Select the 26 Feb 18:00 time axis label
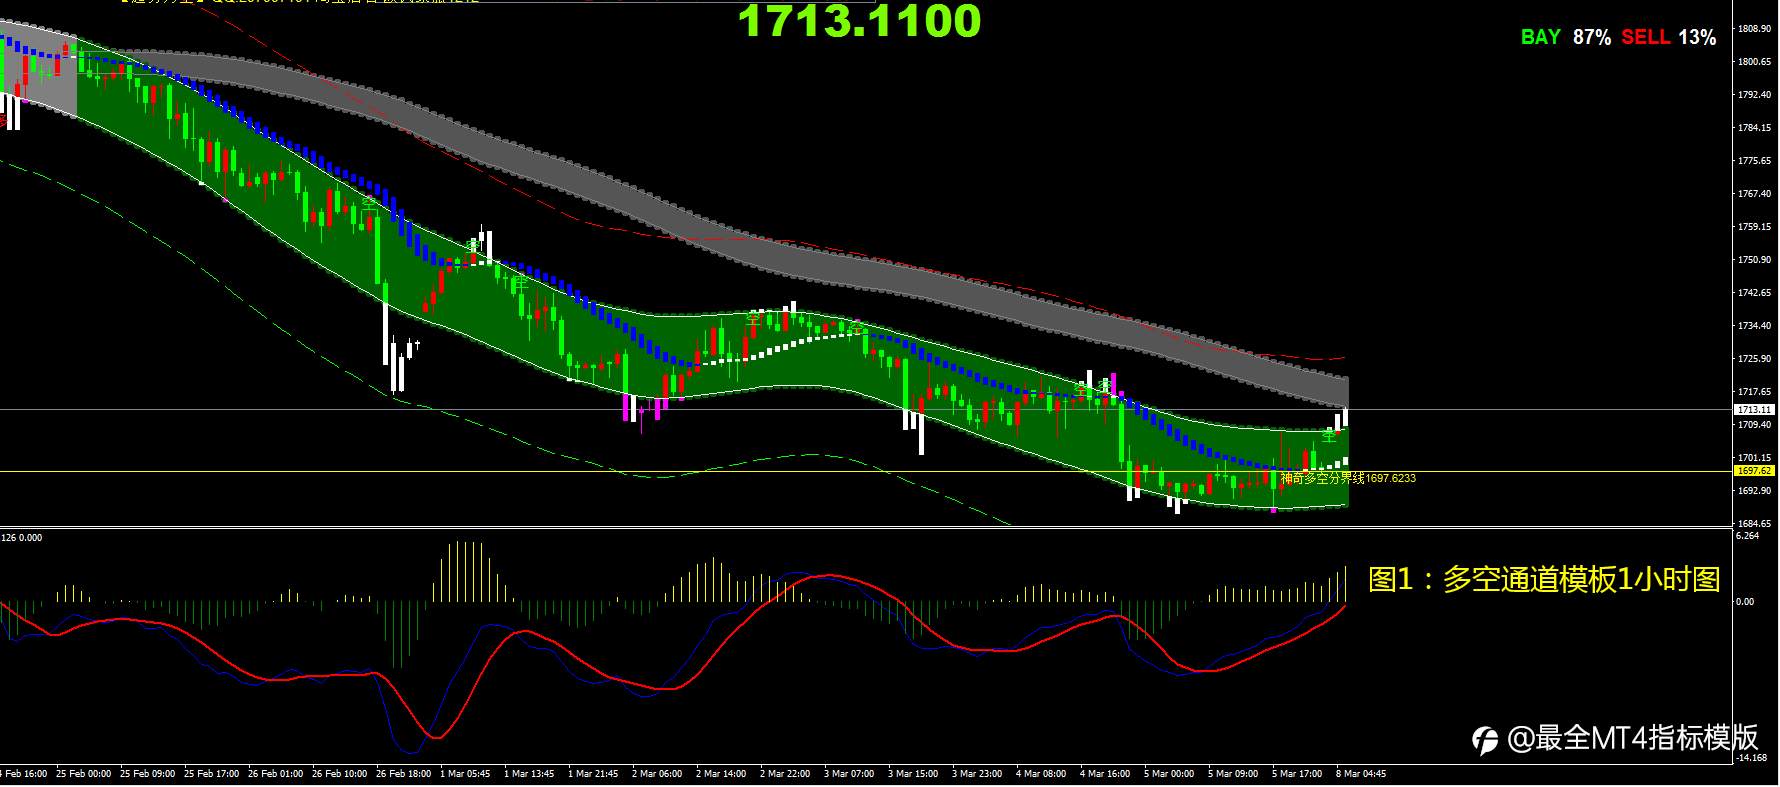The height and width of the screenshot is (787, 1780). click(x=404, y=774)
